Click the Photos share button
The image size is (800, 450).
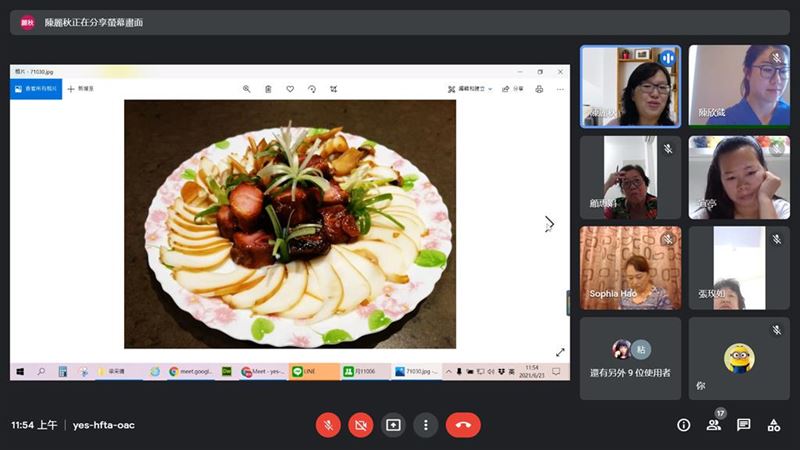point(513,89)
